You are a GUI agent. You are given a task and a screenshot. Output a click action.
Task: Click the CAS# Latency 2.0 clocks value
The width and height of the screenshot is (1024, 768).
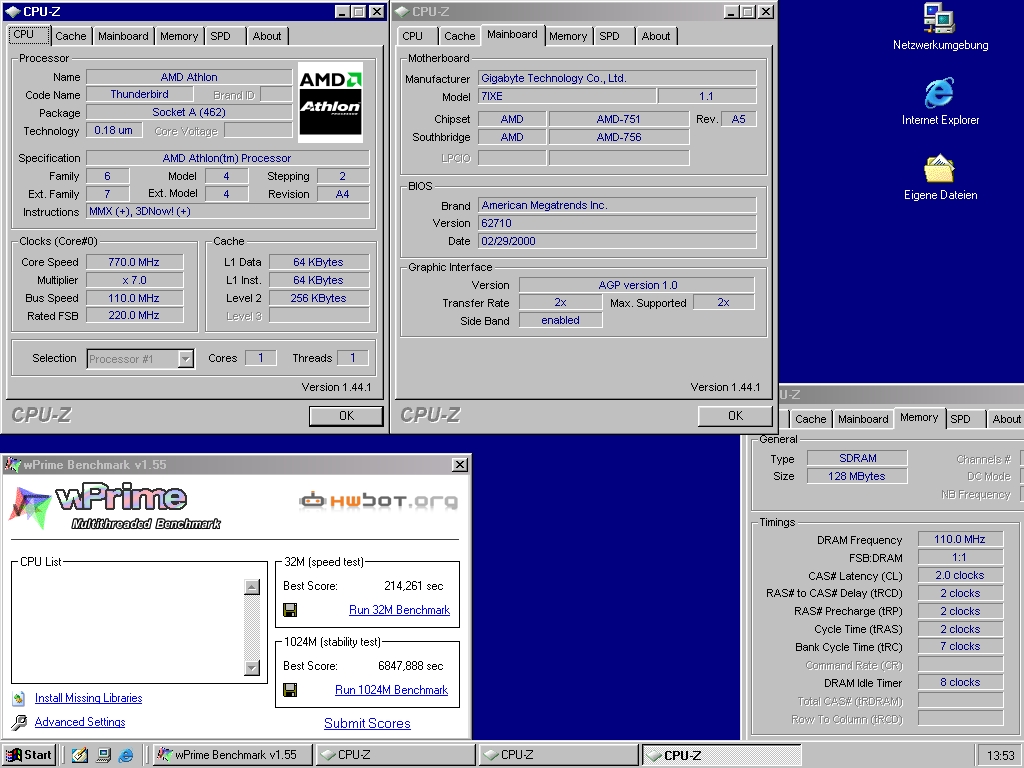click(960, 575)
